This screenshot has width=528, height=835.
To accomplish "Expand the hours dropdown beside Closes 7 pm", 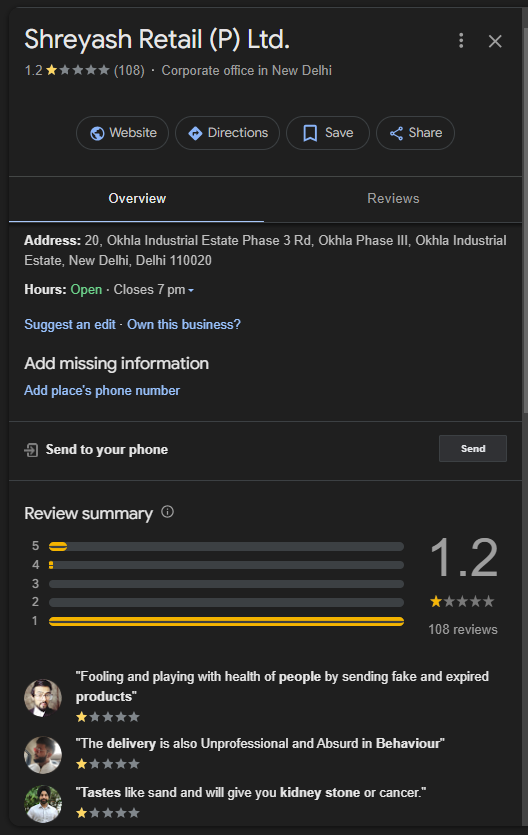I will coord(191,290).
